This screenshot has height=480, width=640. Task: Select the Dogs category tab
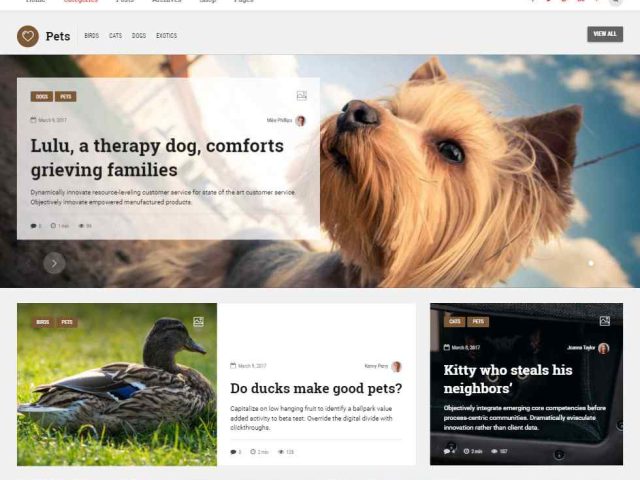pos(139,36)
